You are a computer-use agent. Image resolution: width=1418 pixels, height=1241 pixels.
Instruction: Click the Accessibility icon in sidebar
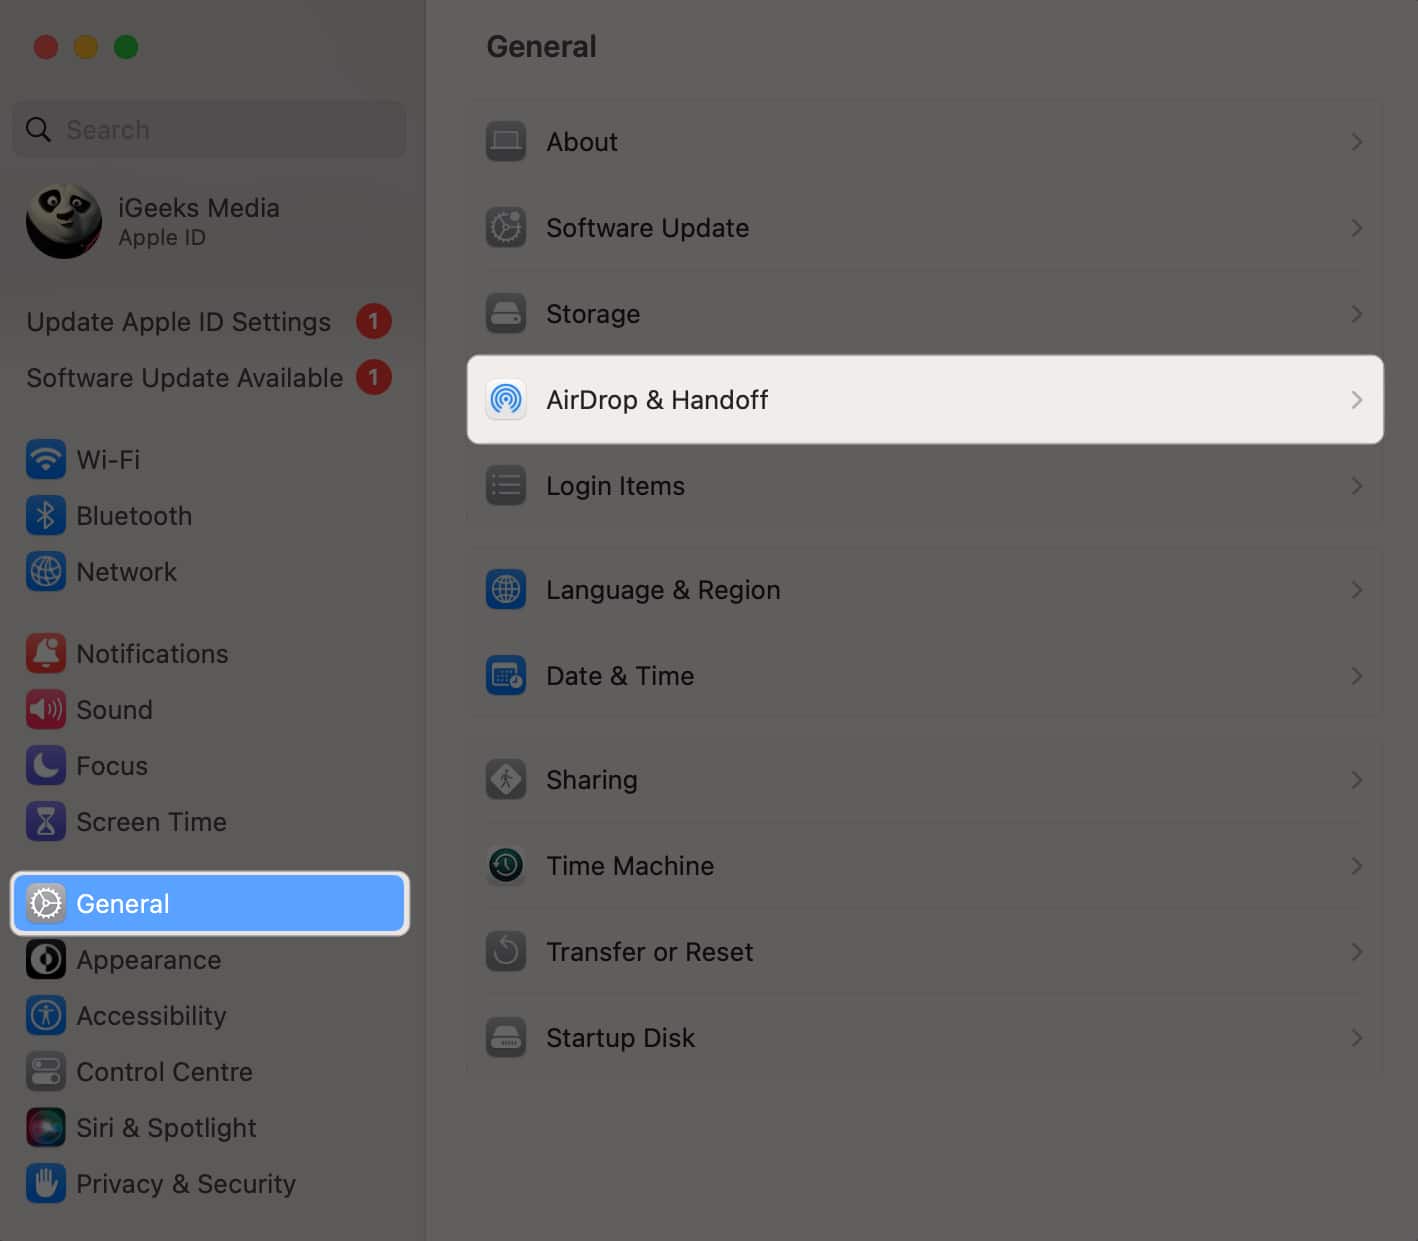[x=46, y=1016]
